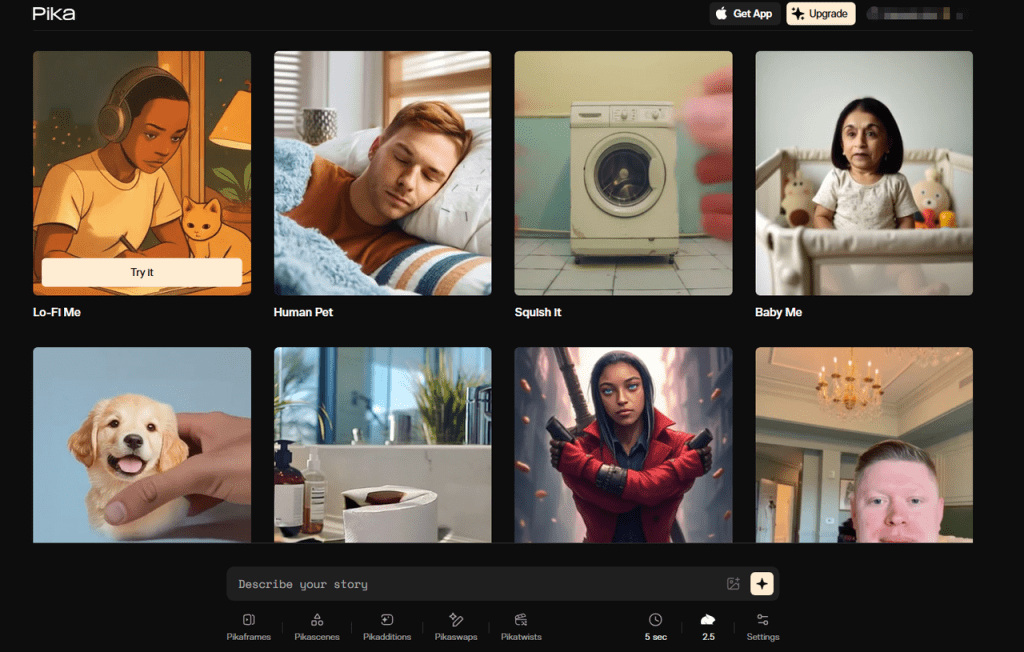
Task: Click the Get App button
Action: [745, 14]
